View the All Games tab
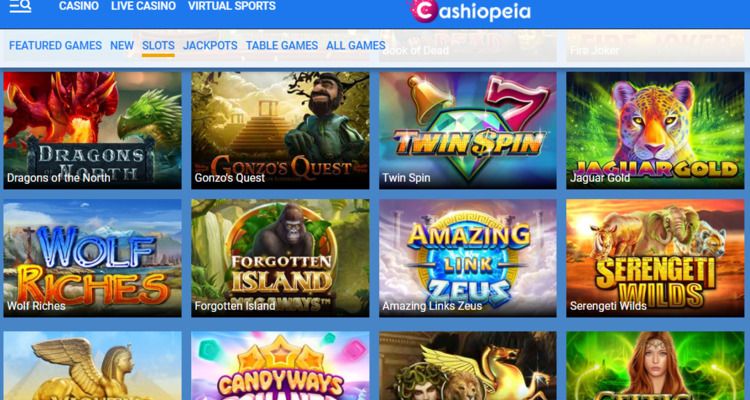Screen dimensions: 750x400 (356, 45)
